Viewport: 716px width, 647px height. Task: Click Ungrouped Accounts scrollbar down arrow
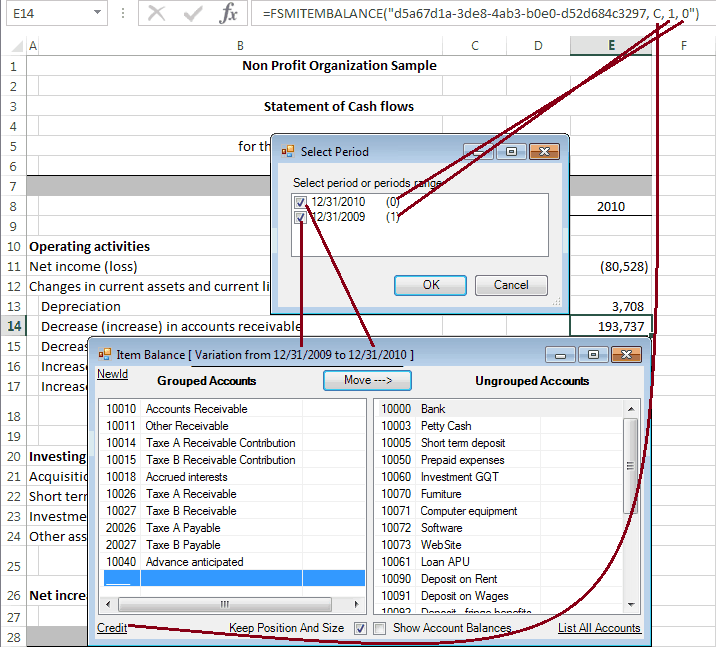click(631, 605)
